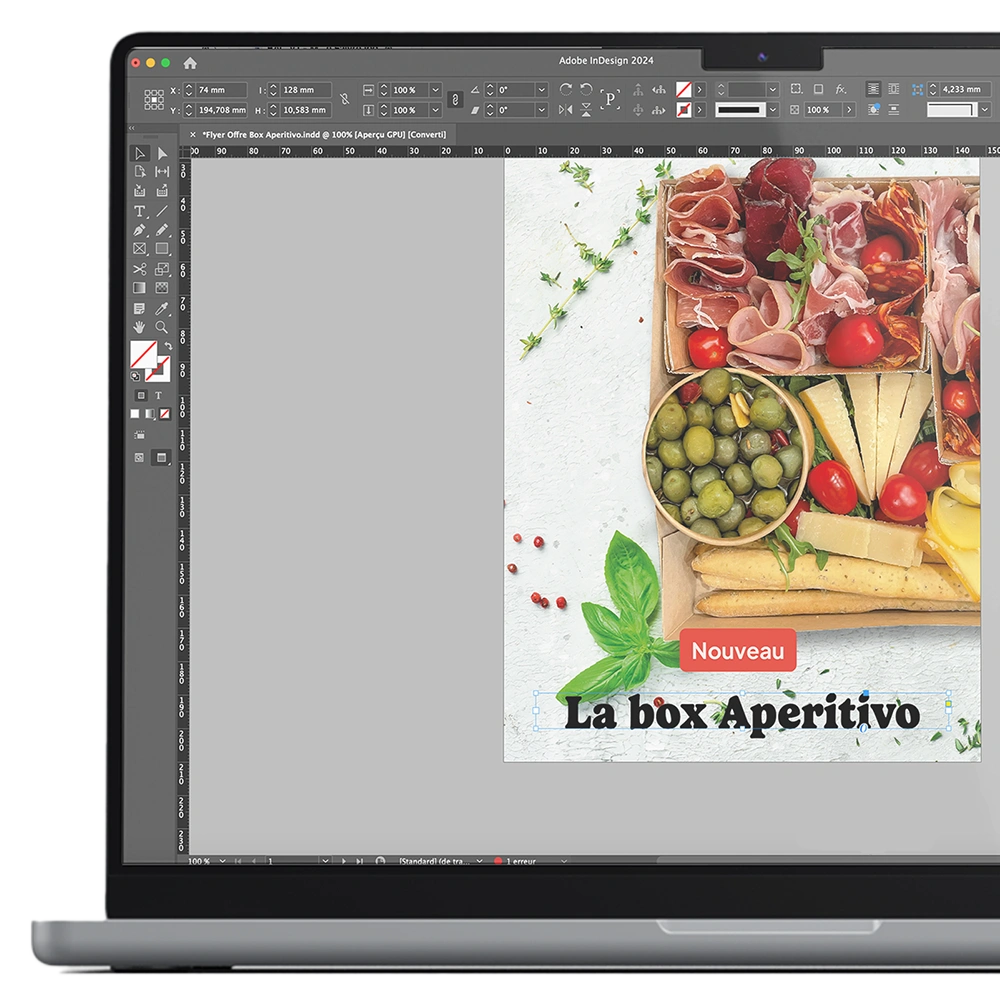Open the horizontal scale percentage dropdown
The width and height of the screenshot is (1000, 1000).
(435, 90)
